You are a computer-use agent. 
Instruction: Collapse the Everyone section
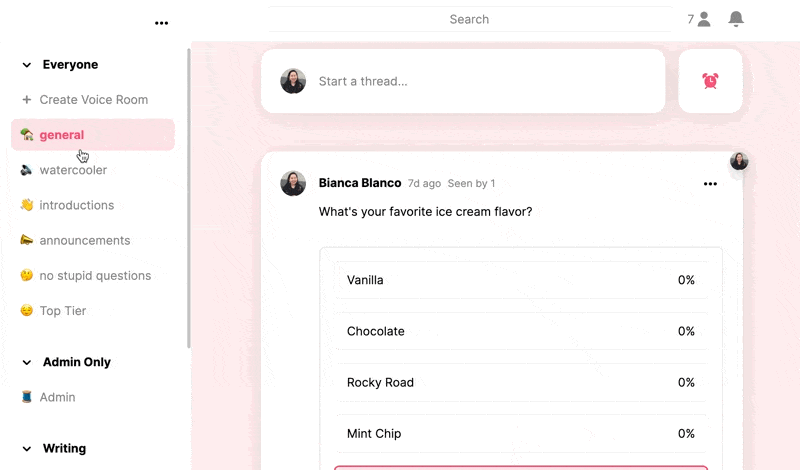(x=27, y=65)
